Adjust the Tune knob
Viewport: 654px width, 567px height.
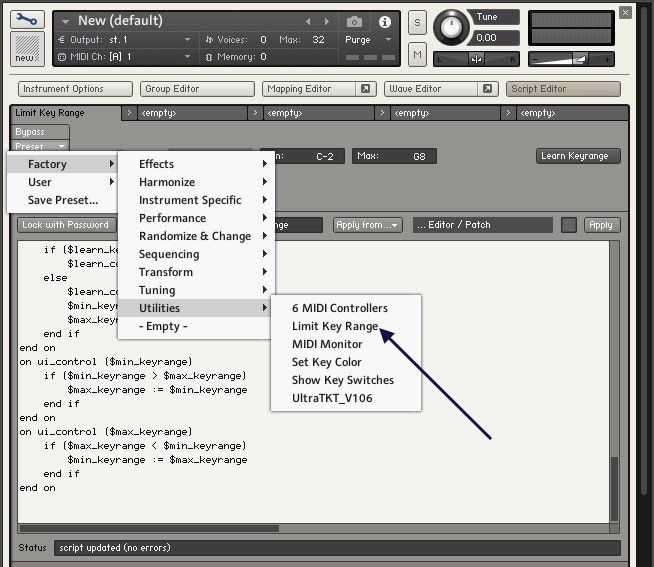(454, 27)
